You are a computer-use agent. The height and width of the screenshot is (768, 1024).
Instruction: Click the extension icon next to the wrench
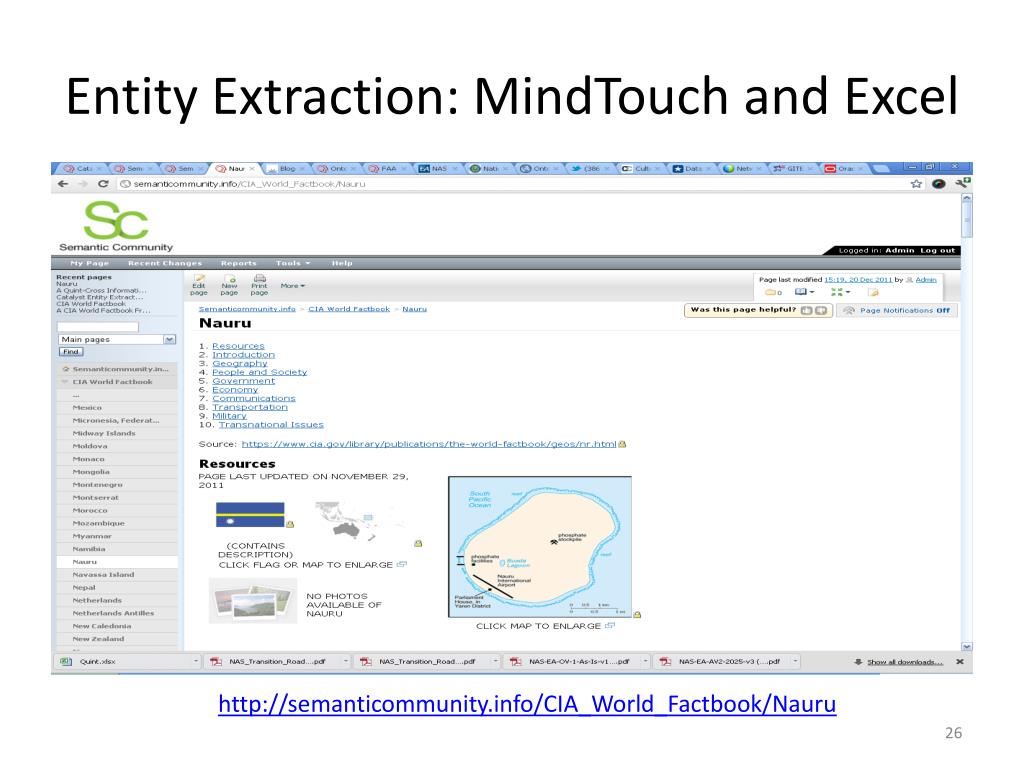[939, 184]
